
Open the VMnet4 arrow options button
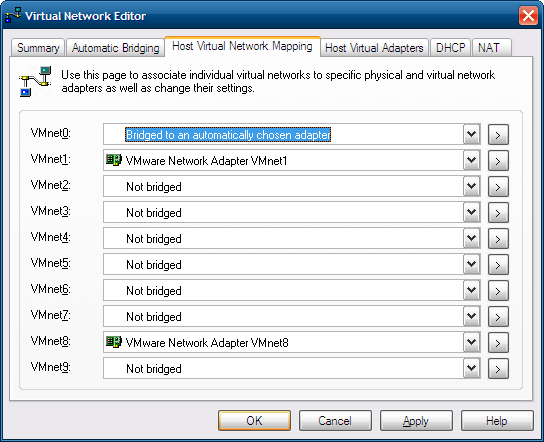498,239
